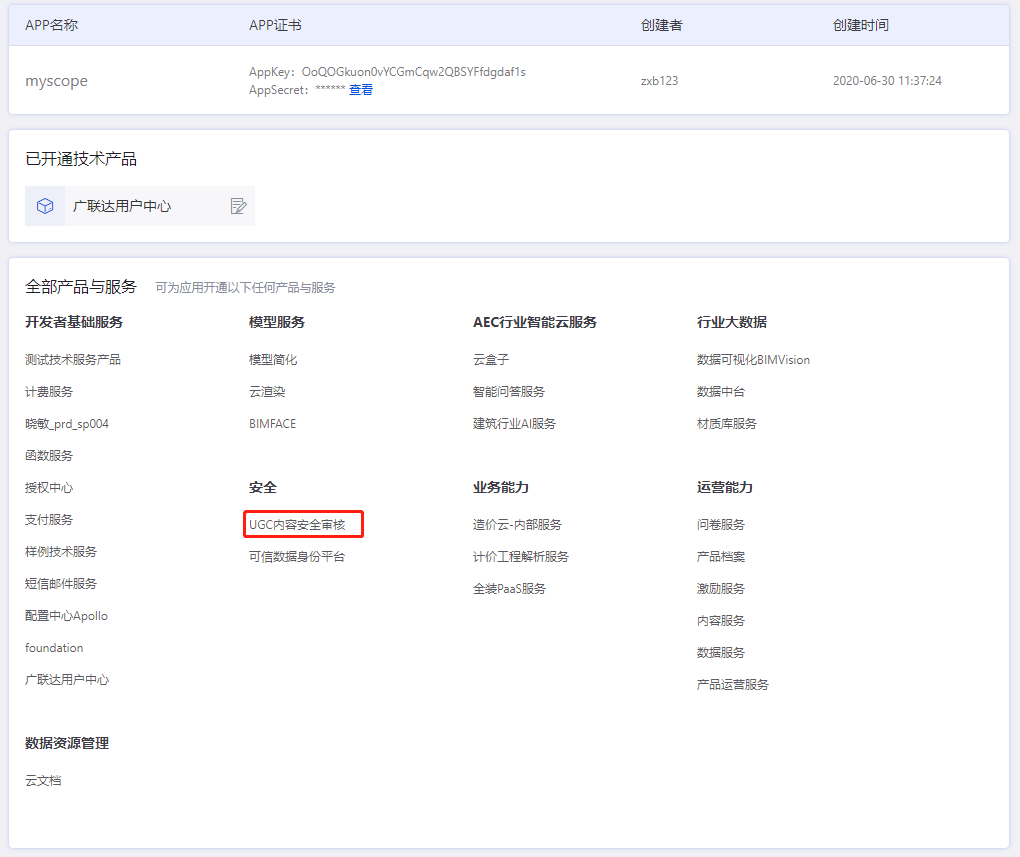Open the UGC内容安全审核 service

[x=297, y=524]
